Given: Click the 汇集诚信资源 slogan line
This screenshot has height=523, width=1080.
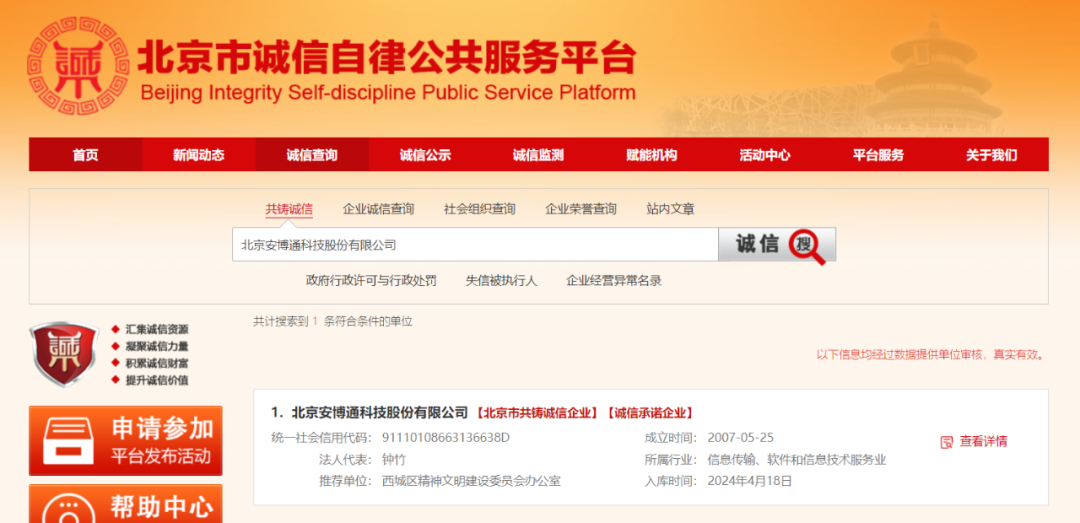Looking at the screenshot, I should pyautogui.click(x=156, y=329).
